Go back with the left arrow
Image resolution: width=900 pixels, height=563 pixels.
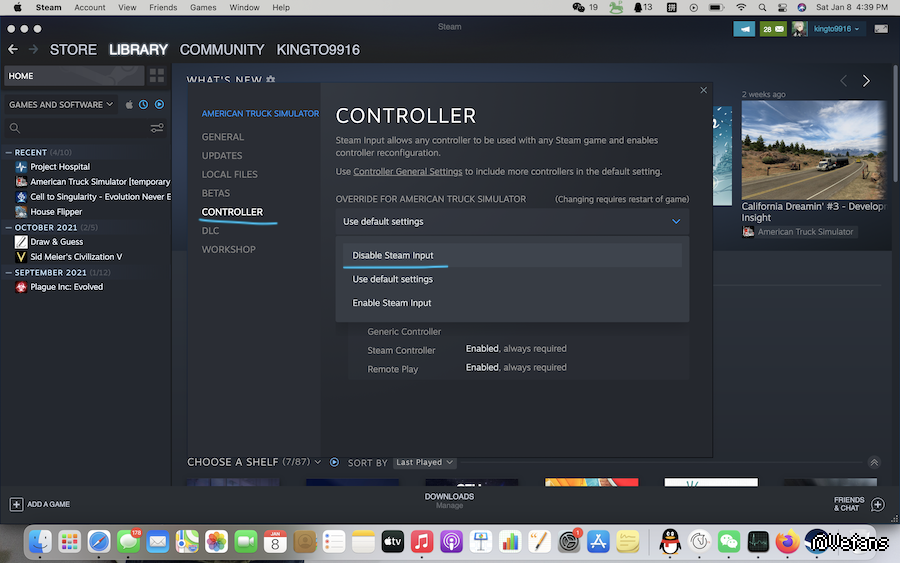point(13,49)
